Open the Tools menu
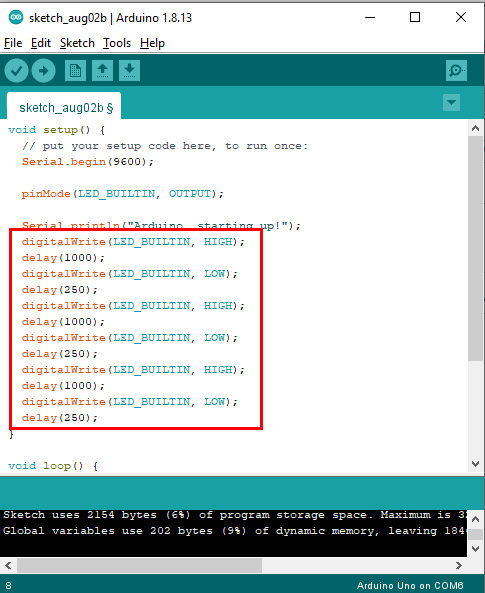Viewport: 485px width, 593px height. click(x=117, y=43)
